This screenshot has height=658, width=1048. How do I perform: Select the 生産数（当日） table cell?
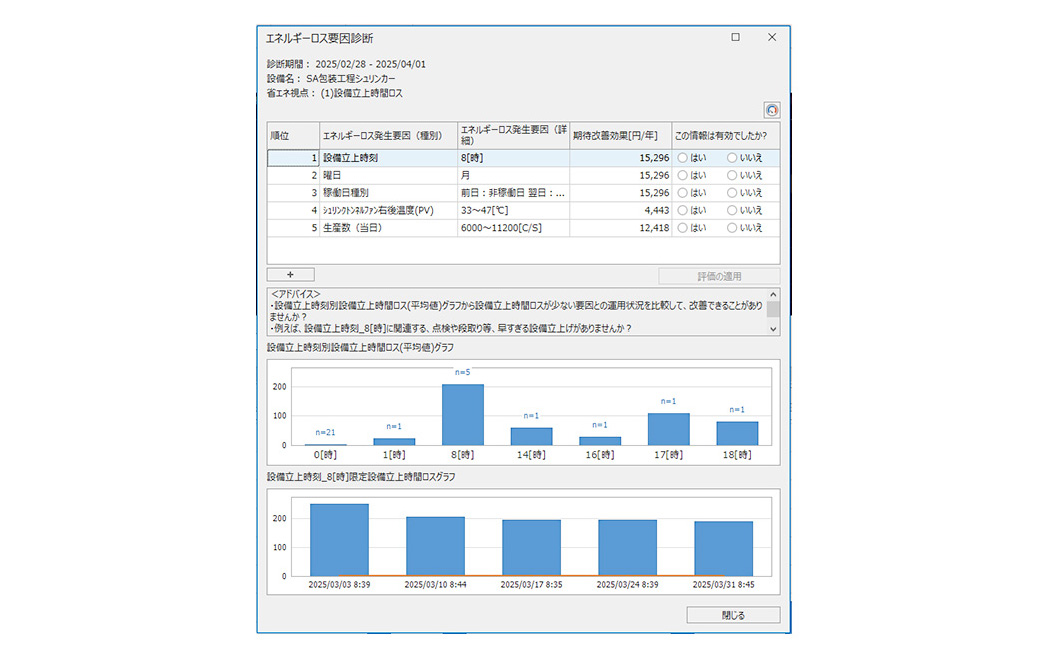coord(388,227)
